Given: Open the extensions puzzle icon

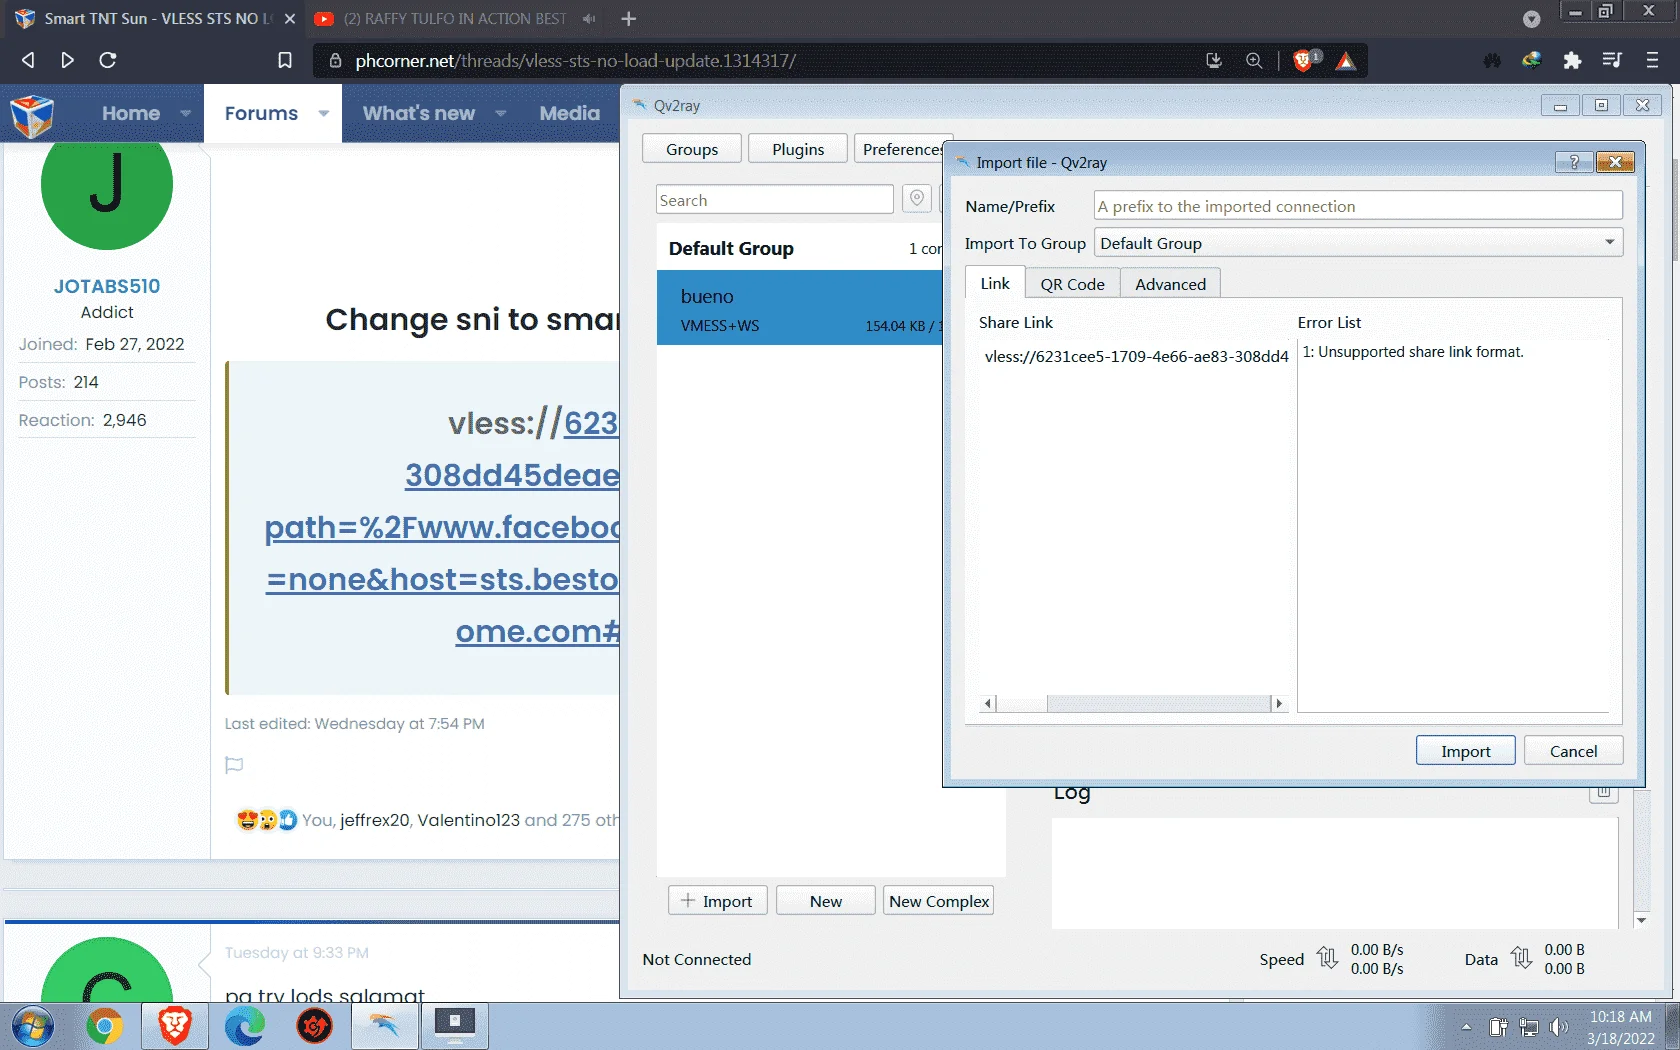Looking at the screenshot, I should click(x=1572, y=60).
